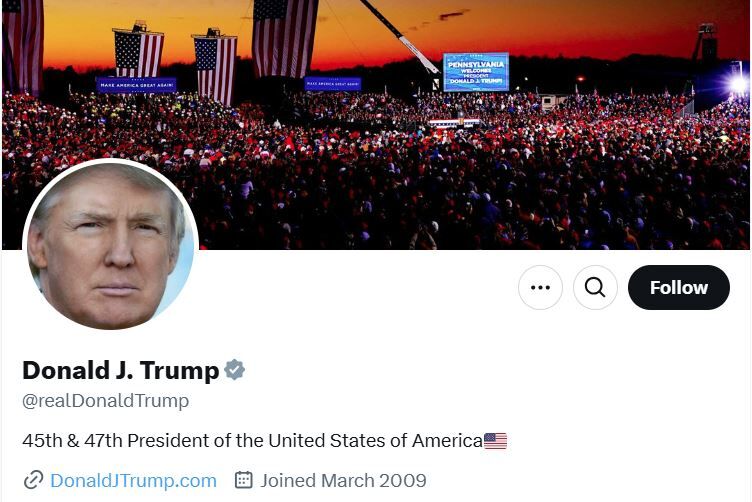Click the verified badge beside the name

tap(235, 370)
